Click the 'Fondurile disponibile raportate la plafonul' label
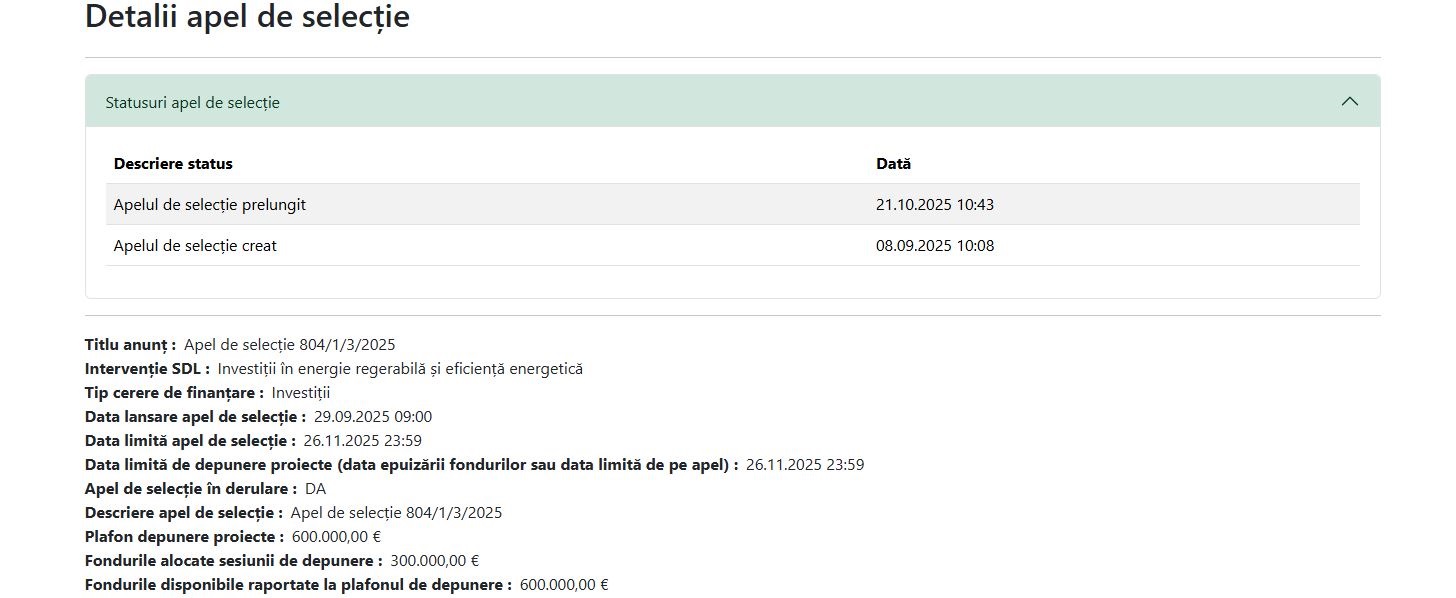 (x=298, y=585)
